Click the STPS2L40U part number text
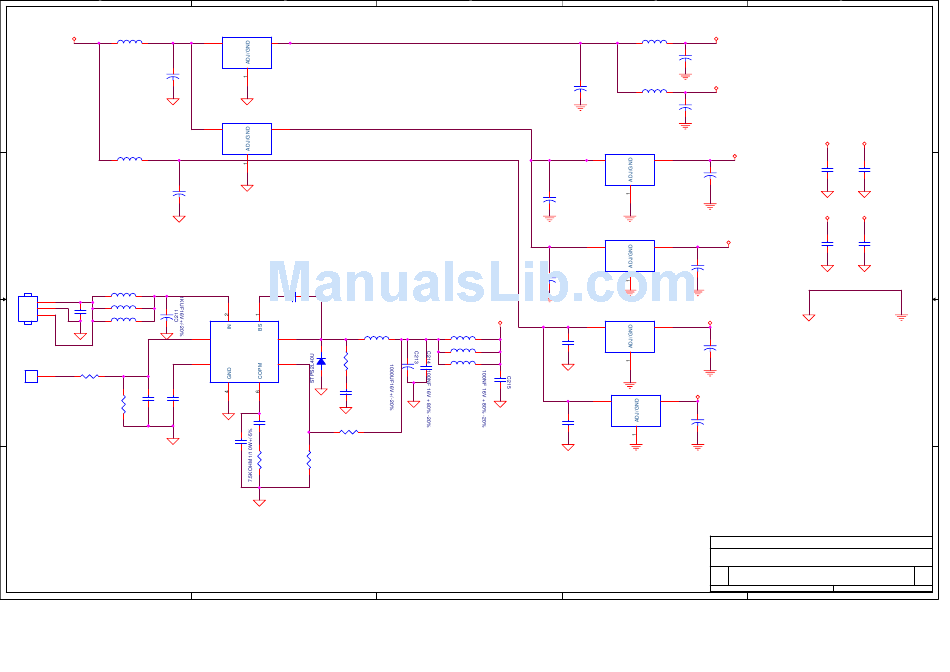 tap(312, 368)
